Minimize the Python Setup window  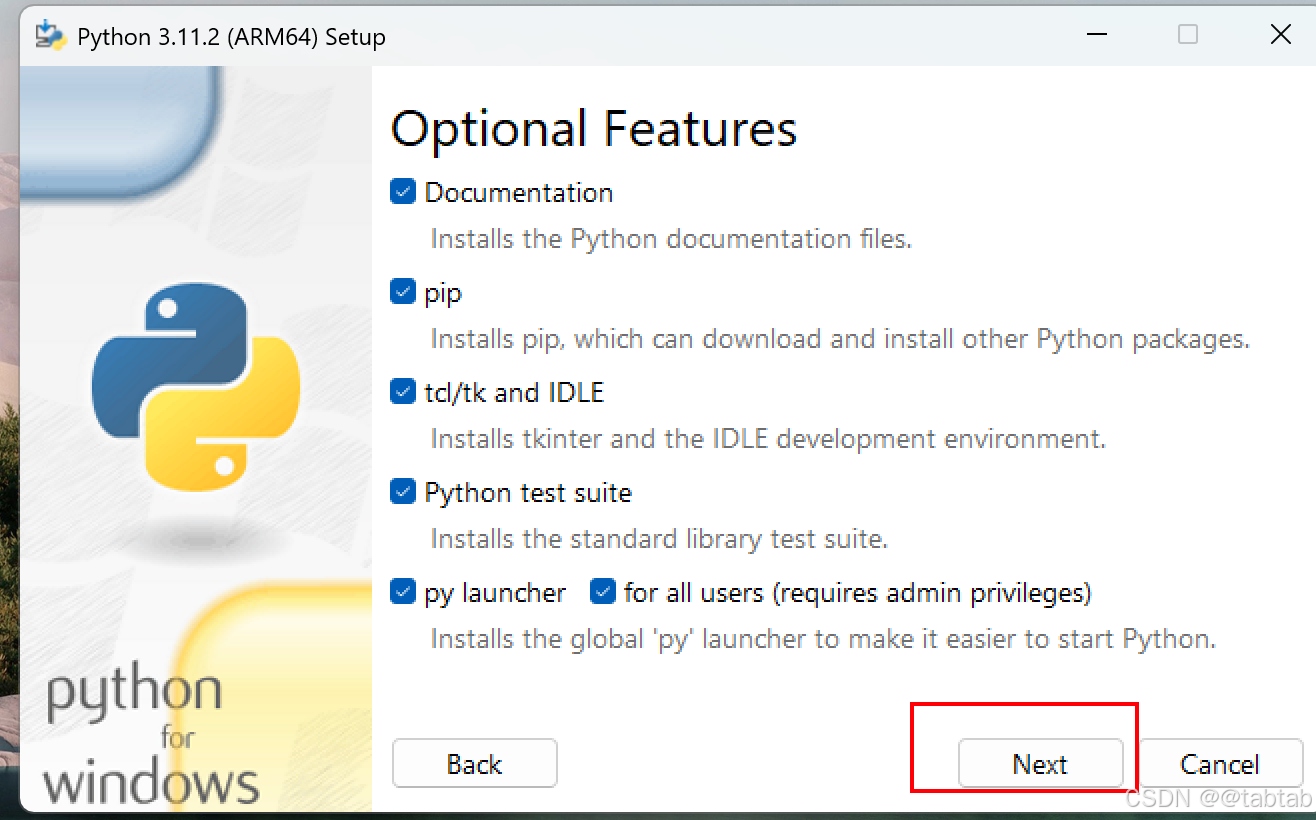pos(1095,35)
